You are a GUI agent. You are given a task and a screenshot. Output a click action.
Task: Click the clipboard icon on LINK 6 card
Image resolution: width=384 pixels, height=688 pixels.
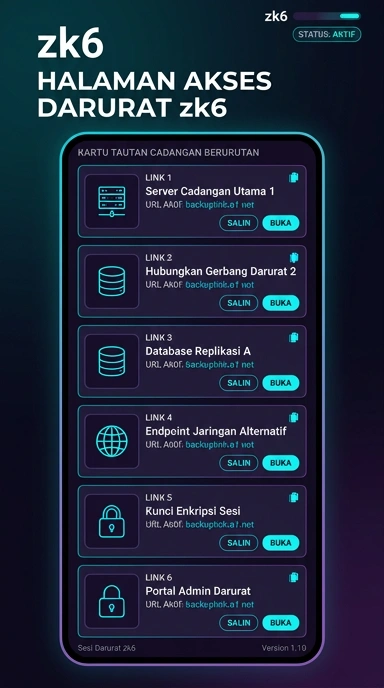[294, 577]
